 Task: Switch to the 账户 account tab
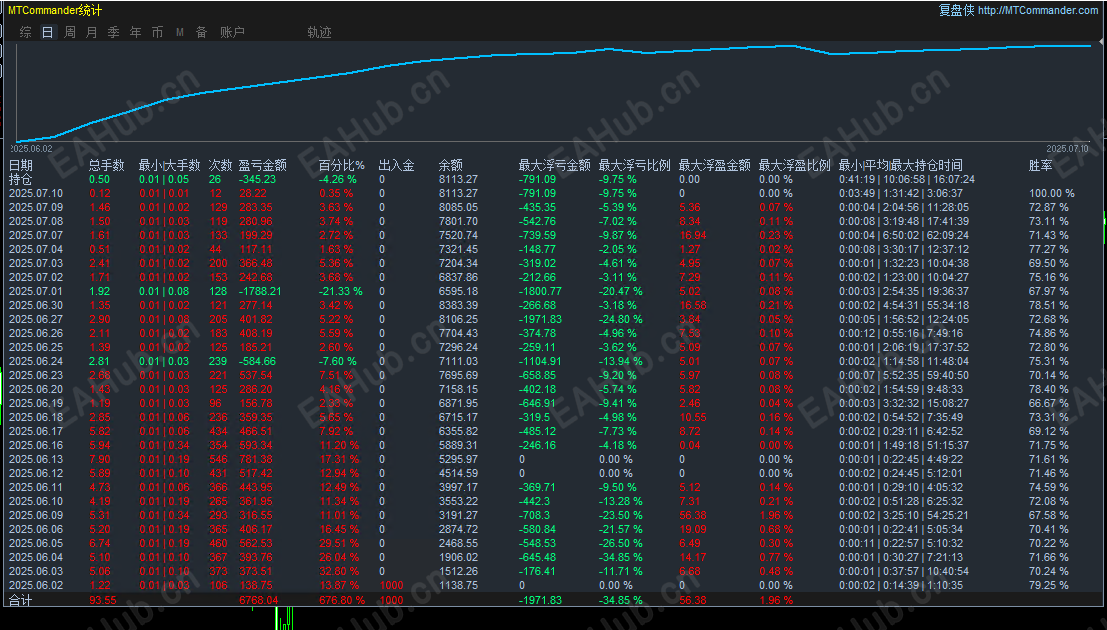[232, 32]
